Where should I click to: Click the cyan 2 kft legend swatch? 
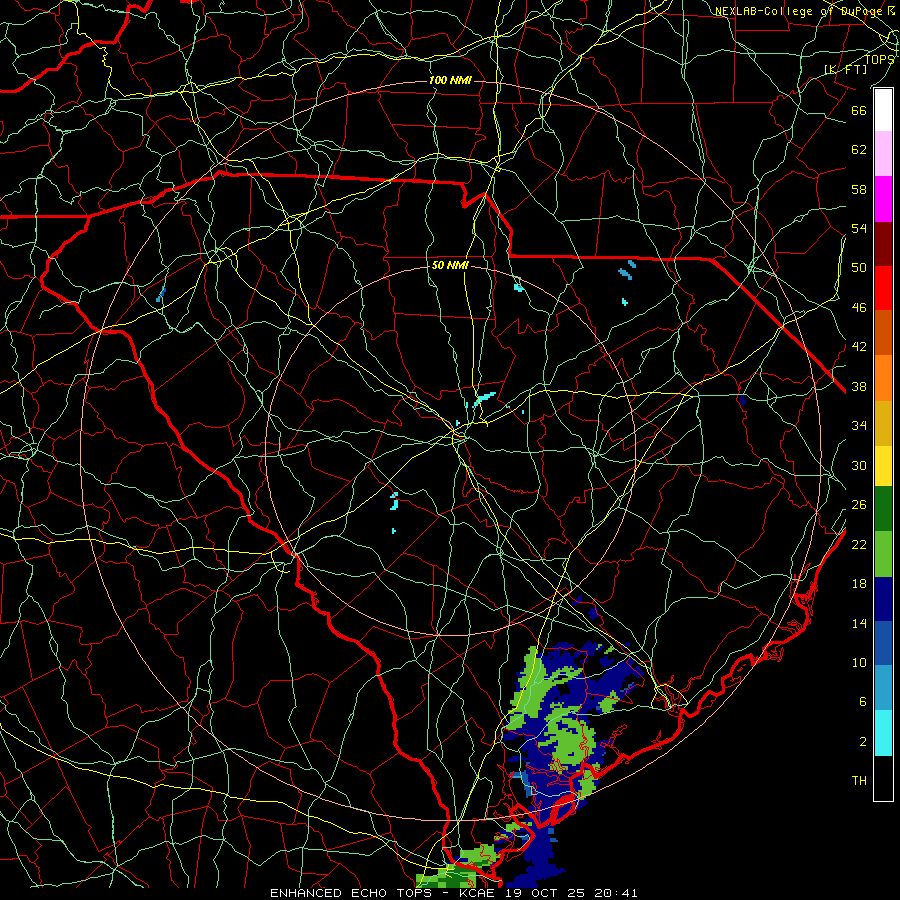coord(883,733)
